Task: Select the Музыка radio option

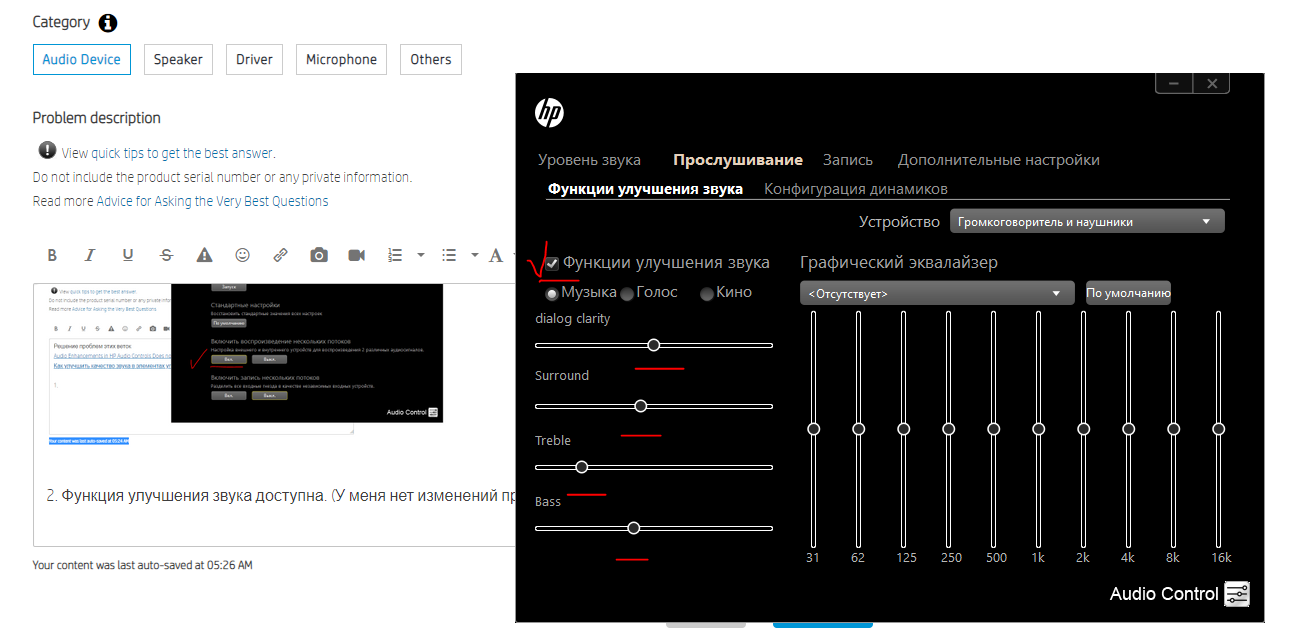Action: click(551, 294)
